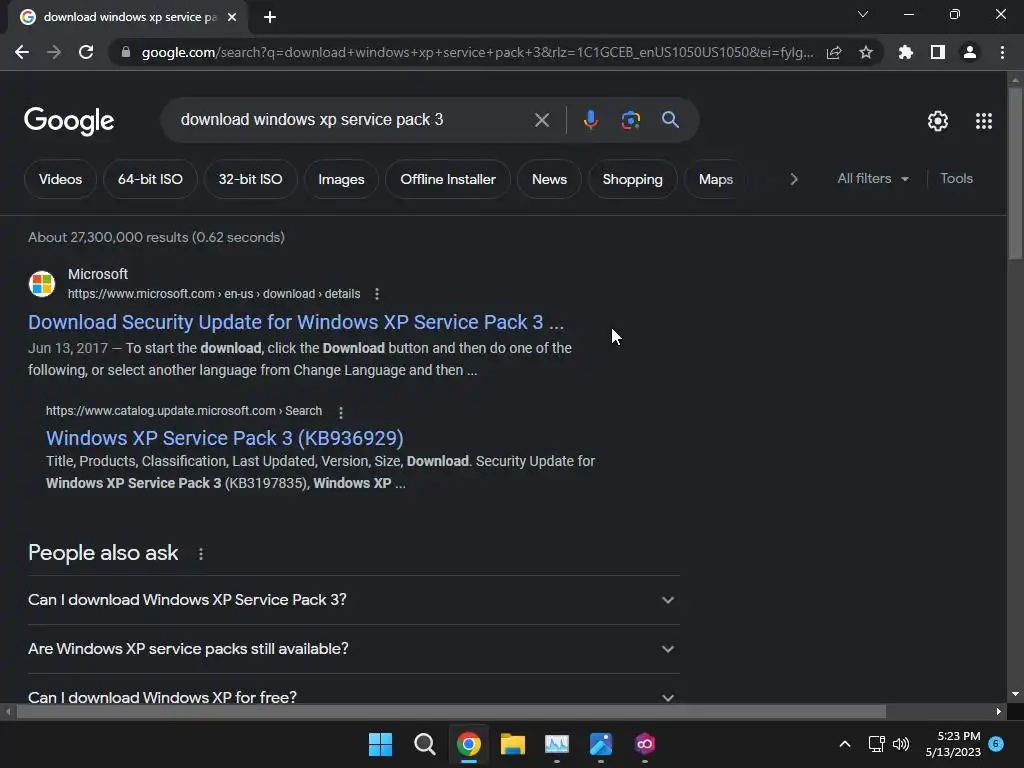The image size is (1024, 768).
Task: Open the Google apps grid
Action: [984, 121]
